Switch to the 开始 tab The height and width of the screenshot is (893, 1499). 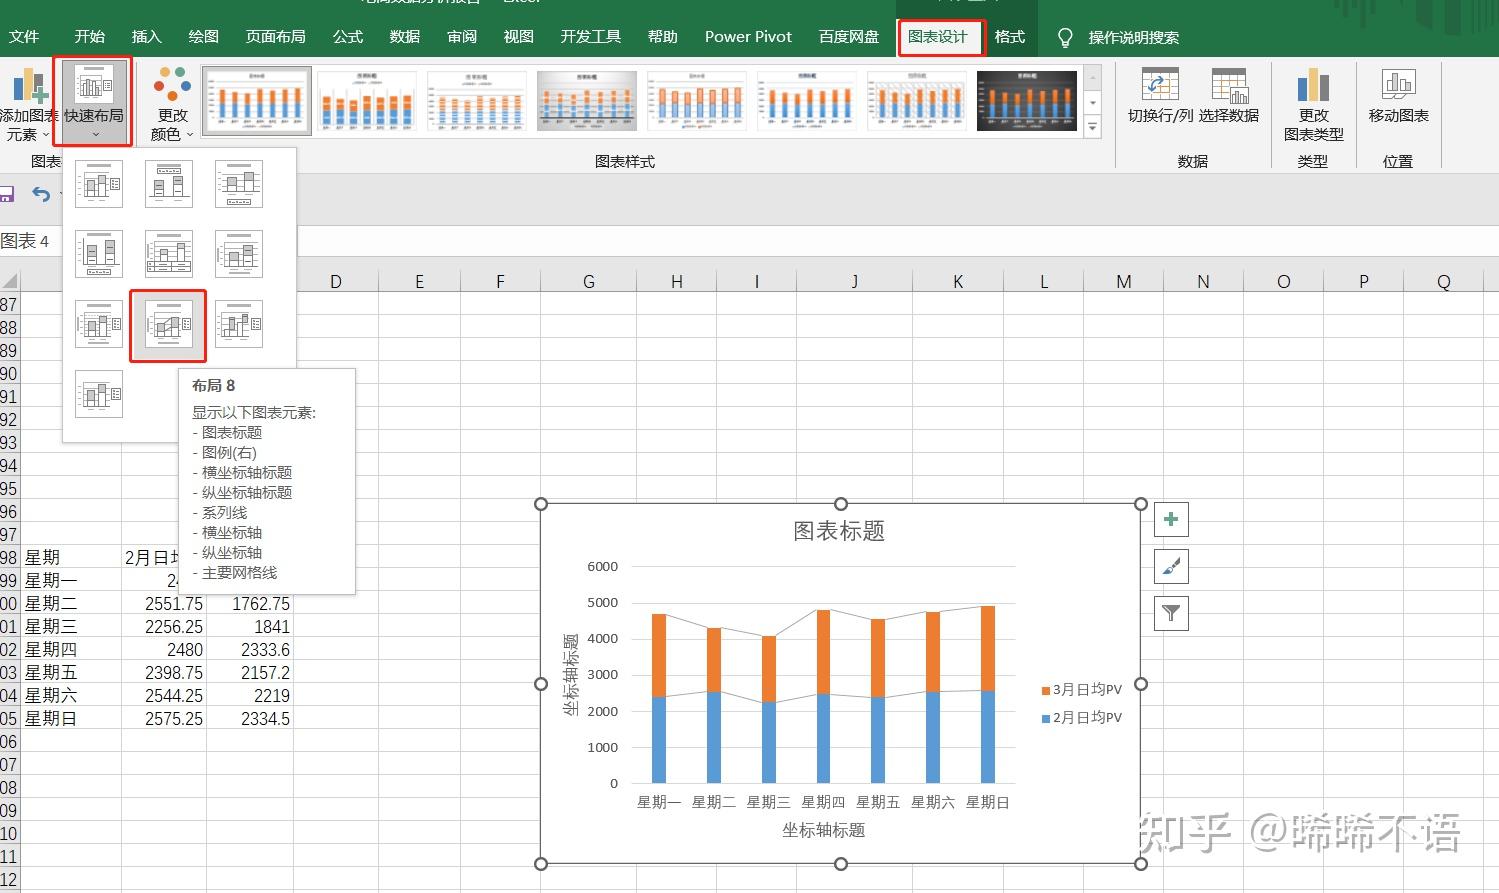point(90,37)
